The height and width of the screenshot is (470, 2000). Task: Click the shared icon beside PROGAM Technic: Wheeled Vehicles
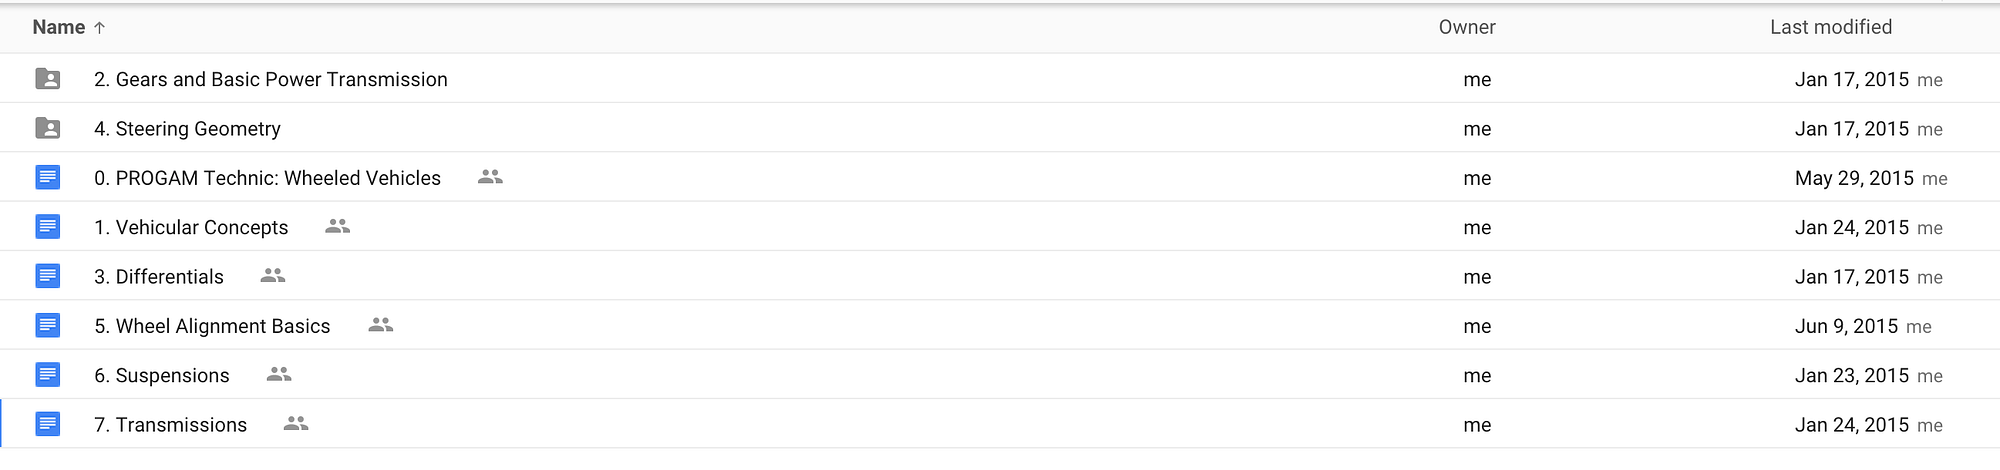490,177
